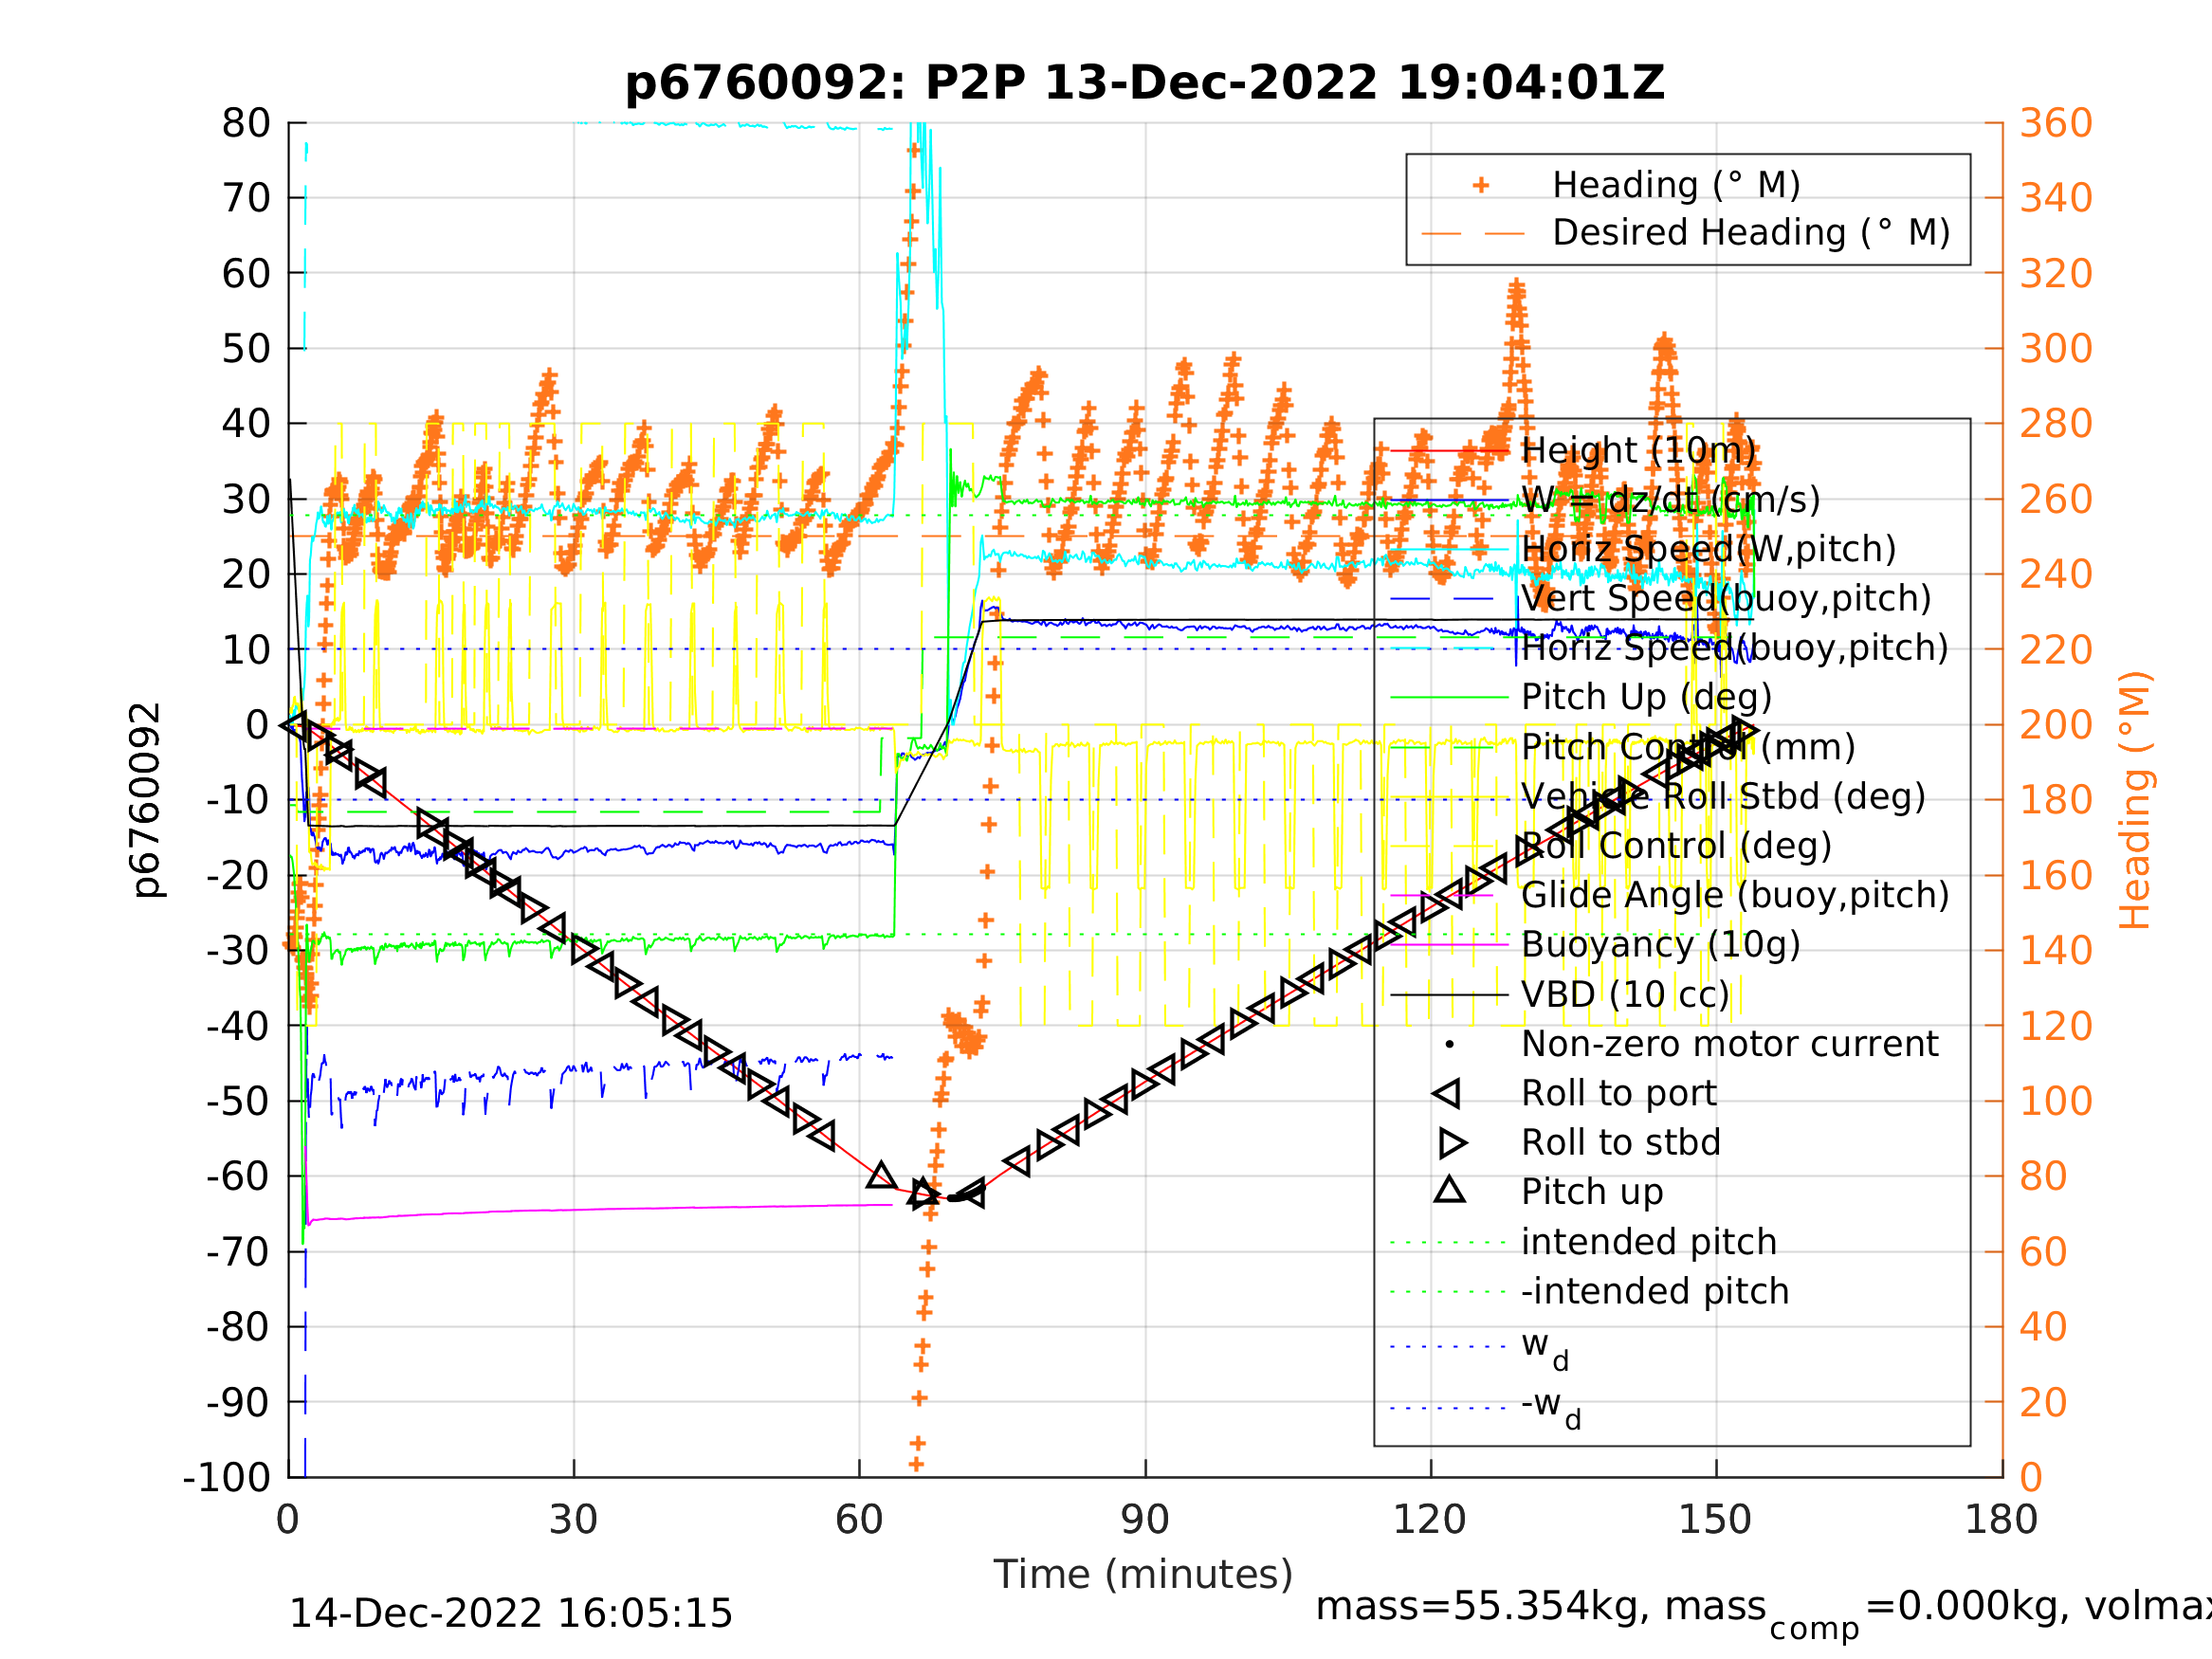Viewport: 2212px width, 1659px height.
Task: Click the Roll to stbd triangle icon in legend
Action: tap(1452, 1143)
